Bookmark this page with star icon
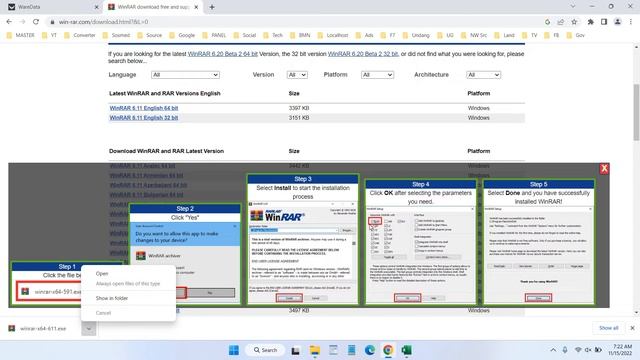This screenshot has height=360, width=640. click(574, 22)
